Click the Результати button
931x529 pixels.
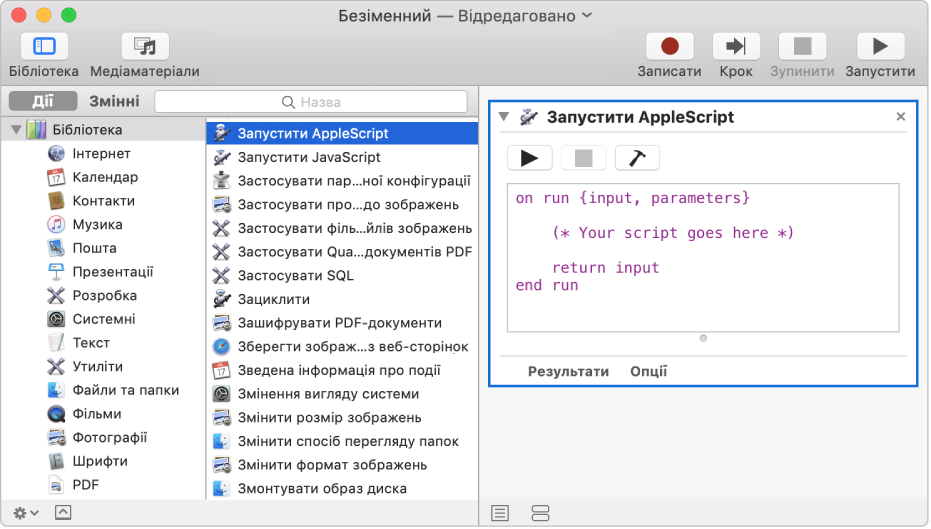coord(568,371)
